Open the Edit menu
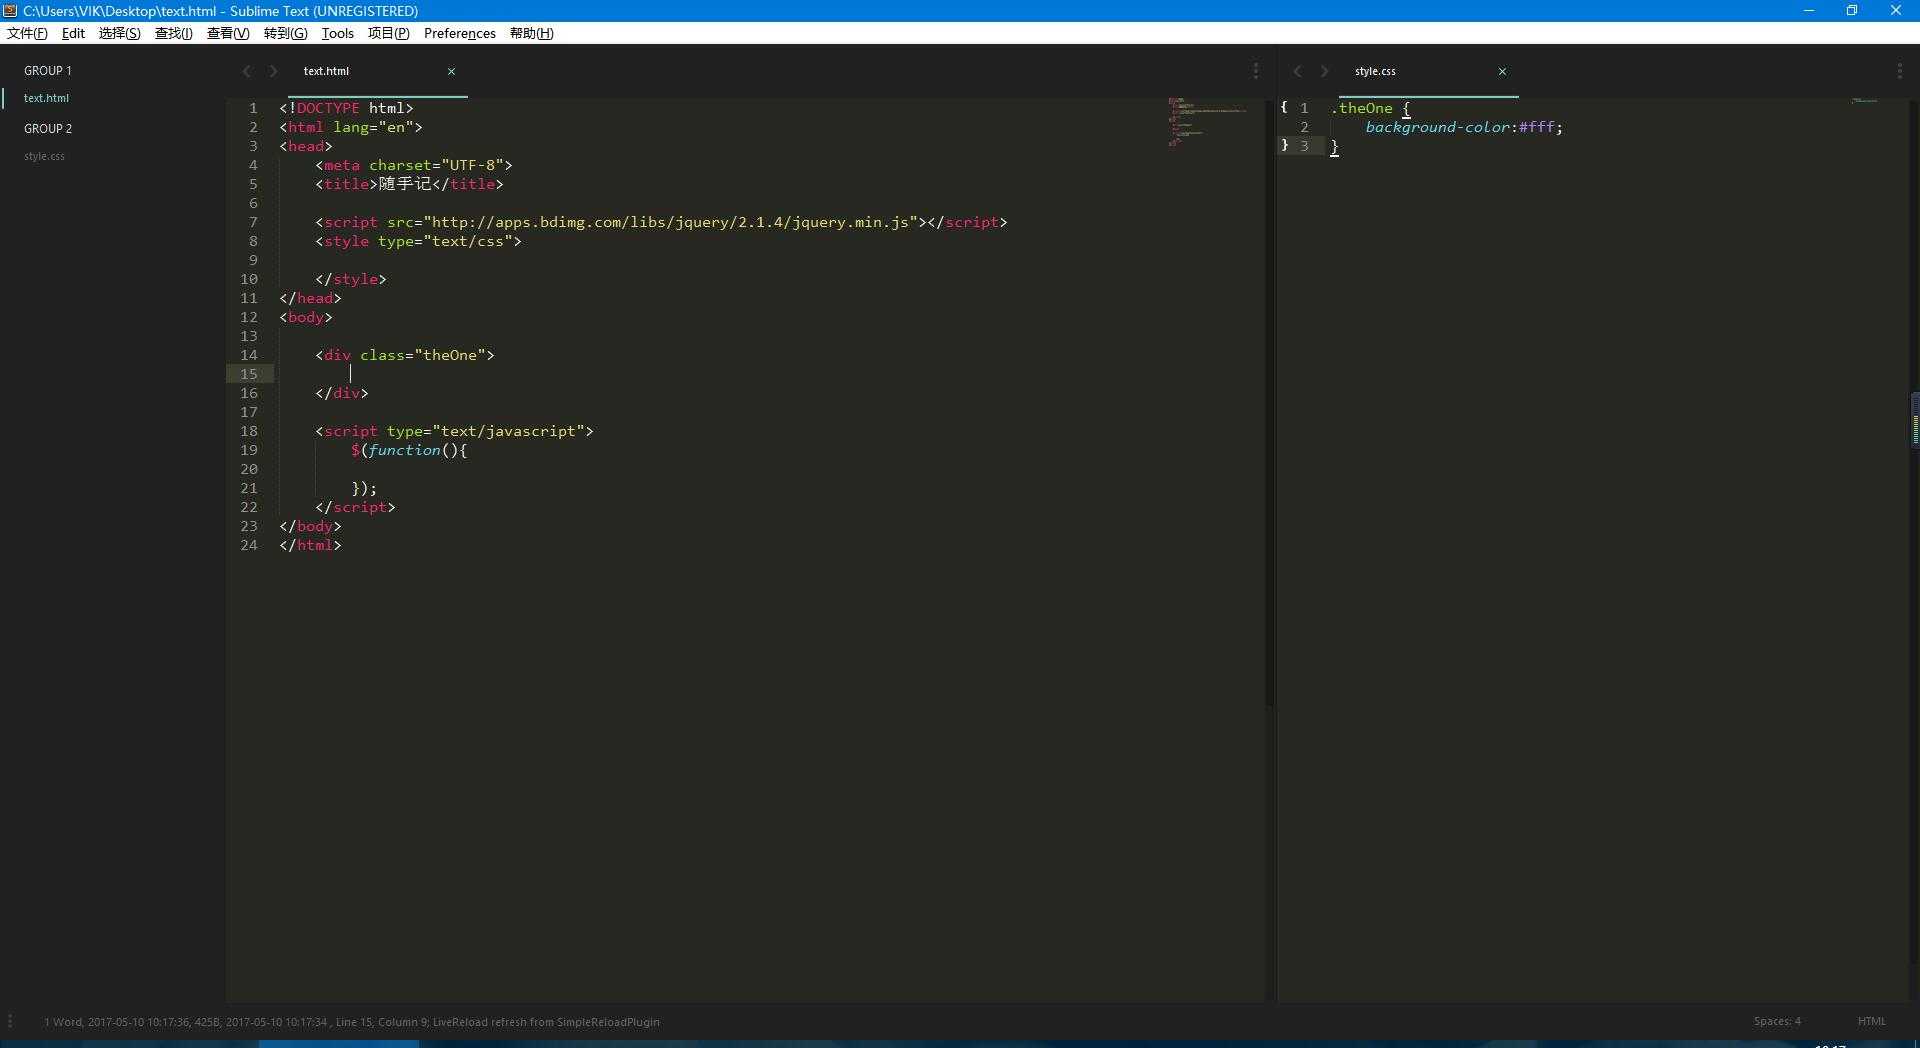Image resolution: width=1920 pixels, height=1048 pixels. (73, 33)
